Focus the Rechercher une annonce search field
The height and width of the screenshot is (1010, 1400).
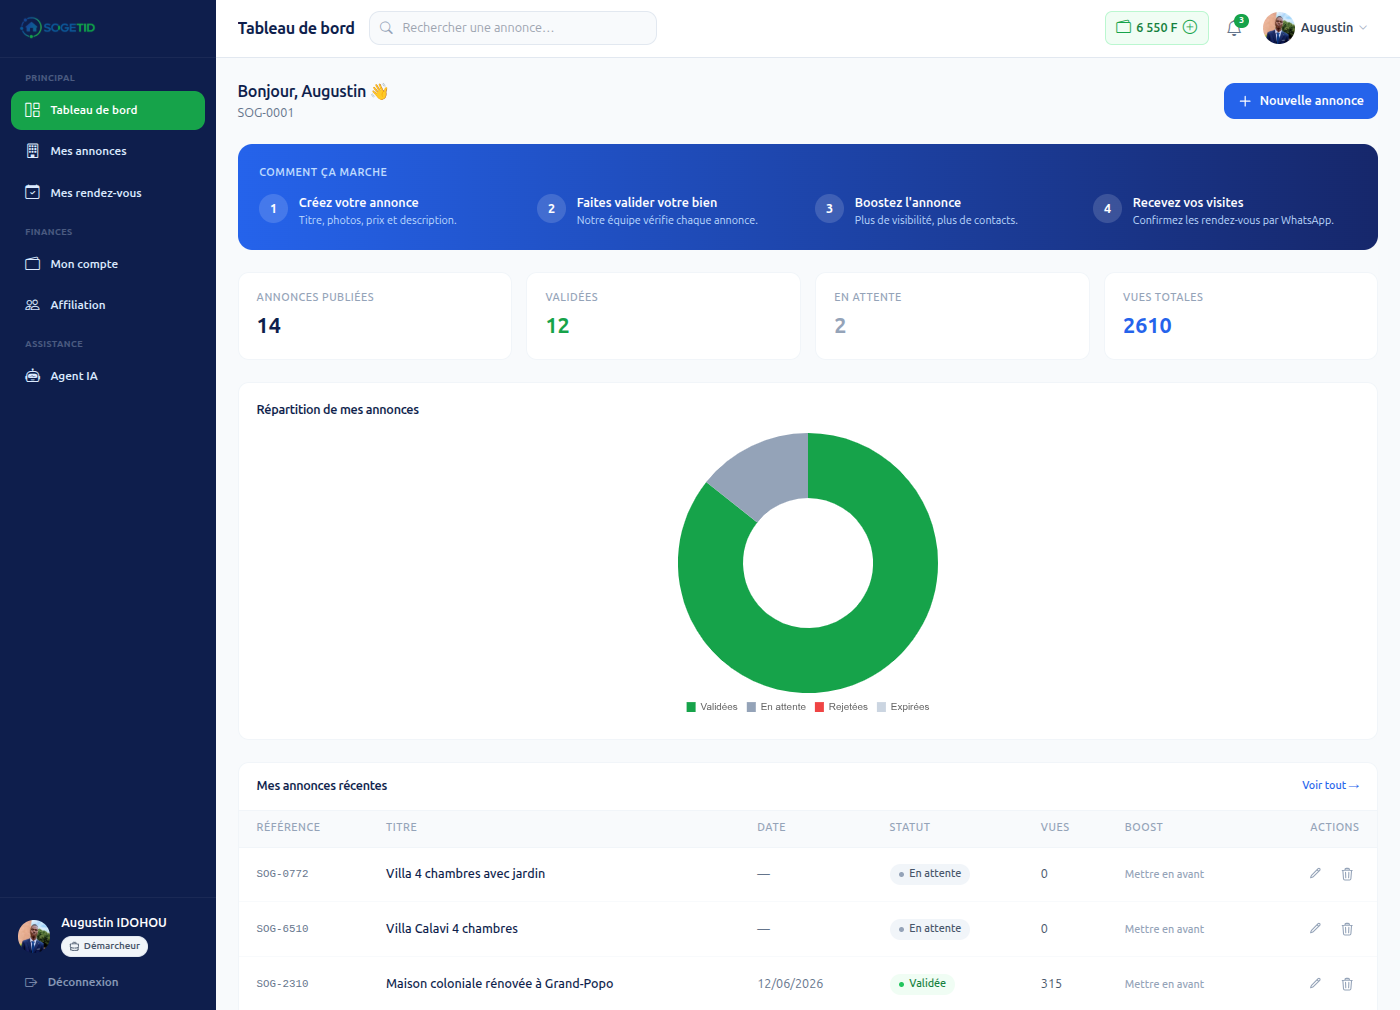(513, 28)
